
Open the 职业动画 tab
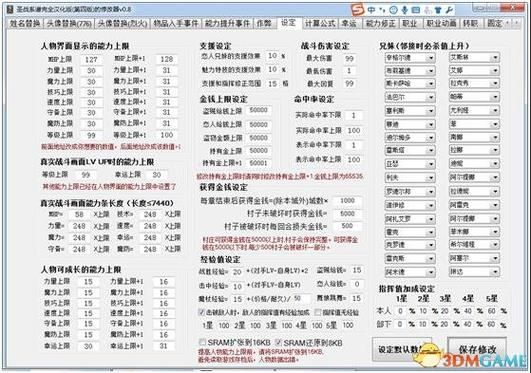tap(441, 23)
